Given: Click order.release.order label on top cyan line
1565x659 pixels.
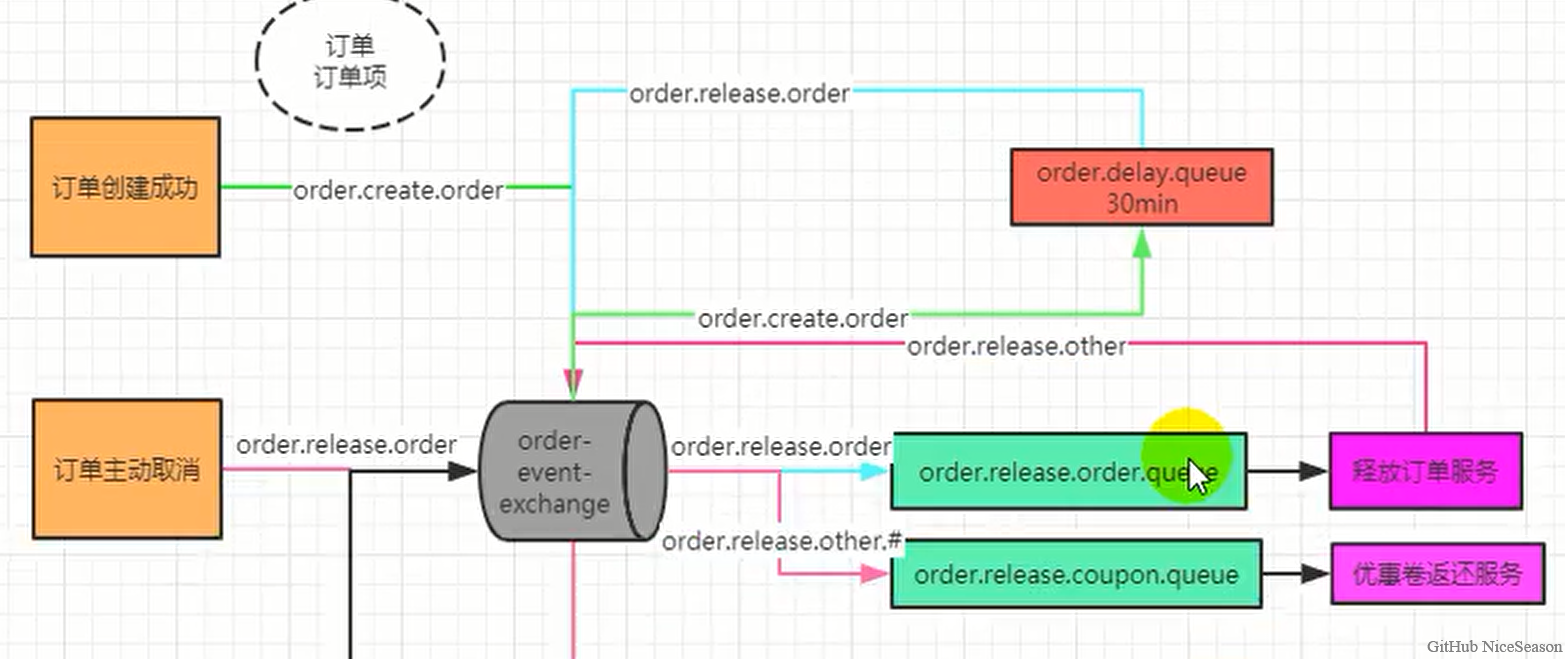Looking at the screenshot, I should pos(739,94).
